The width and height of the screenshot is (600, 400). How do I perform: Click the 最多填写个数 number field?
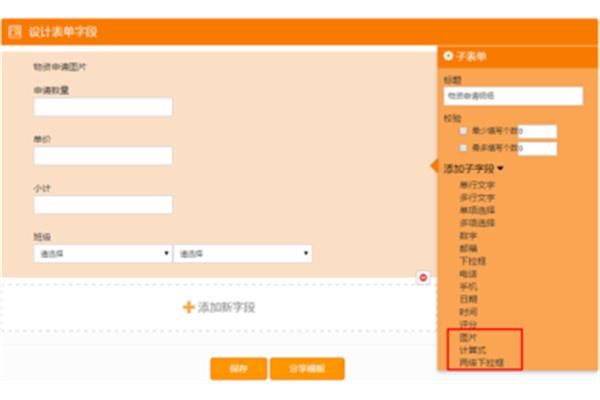537,149
